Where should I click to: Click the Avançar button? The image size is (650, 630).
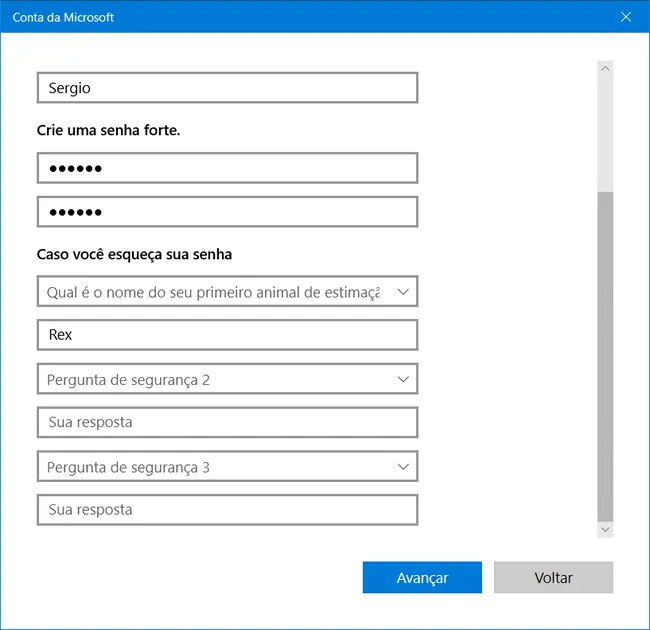[x=422, y=577]
